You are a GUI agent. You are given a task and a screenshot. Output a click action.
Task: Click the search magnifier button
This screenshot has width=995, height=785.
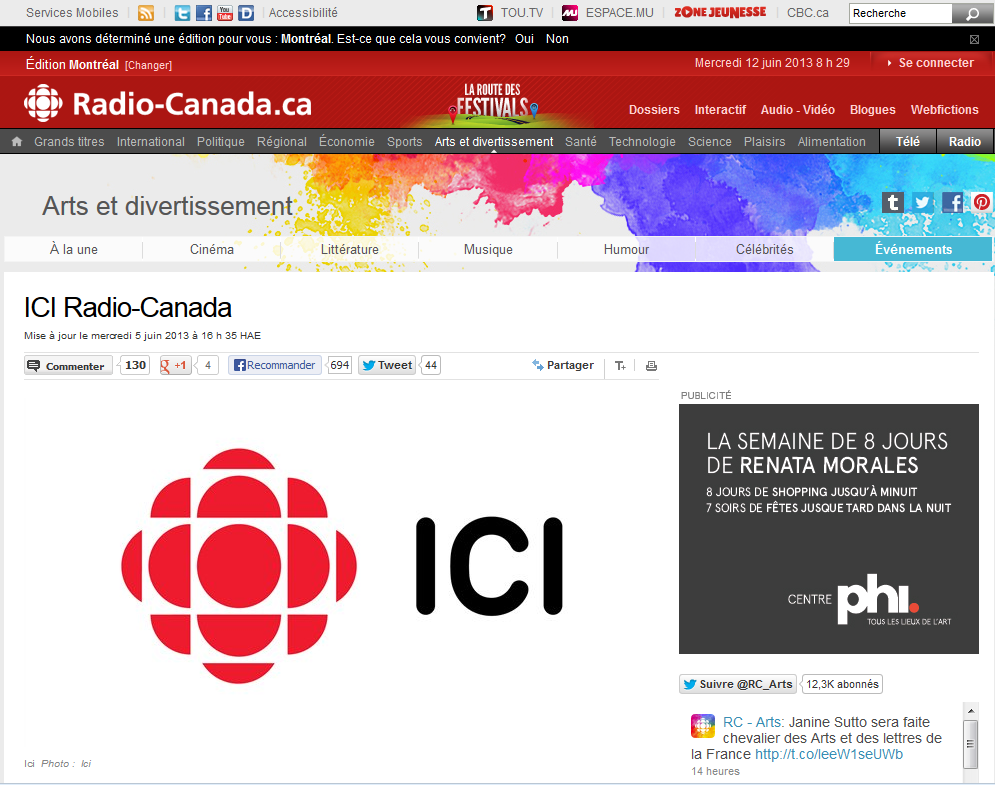coord(972,13)
